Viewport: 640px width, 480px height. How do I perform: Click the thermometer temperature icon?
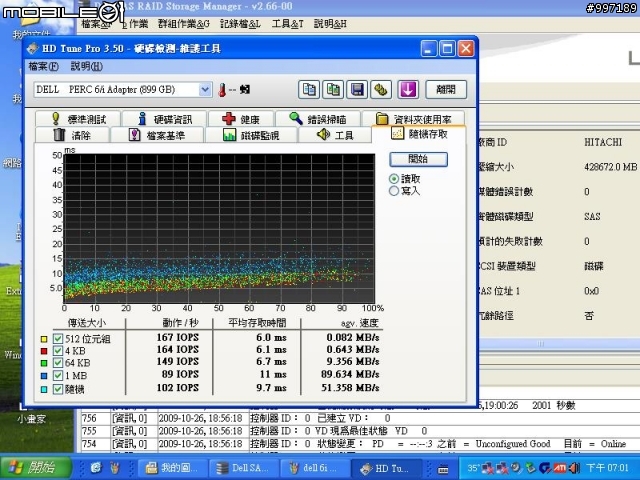click(x=222, y=90)
